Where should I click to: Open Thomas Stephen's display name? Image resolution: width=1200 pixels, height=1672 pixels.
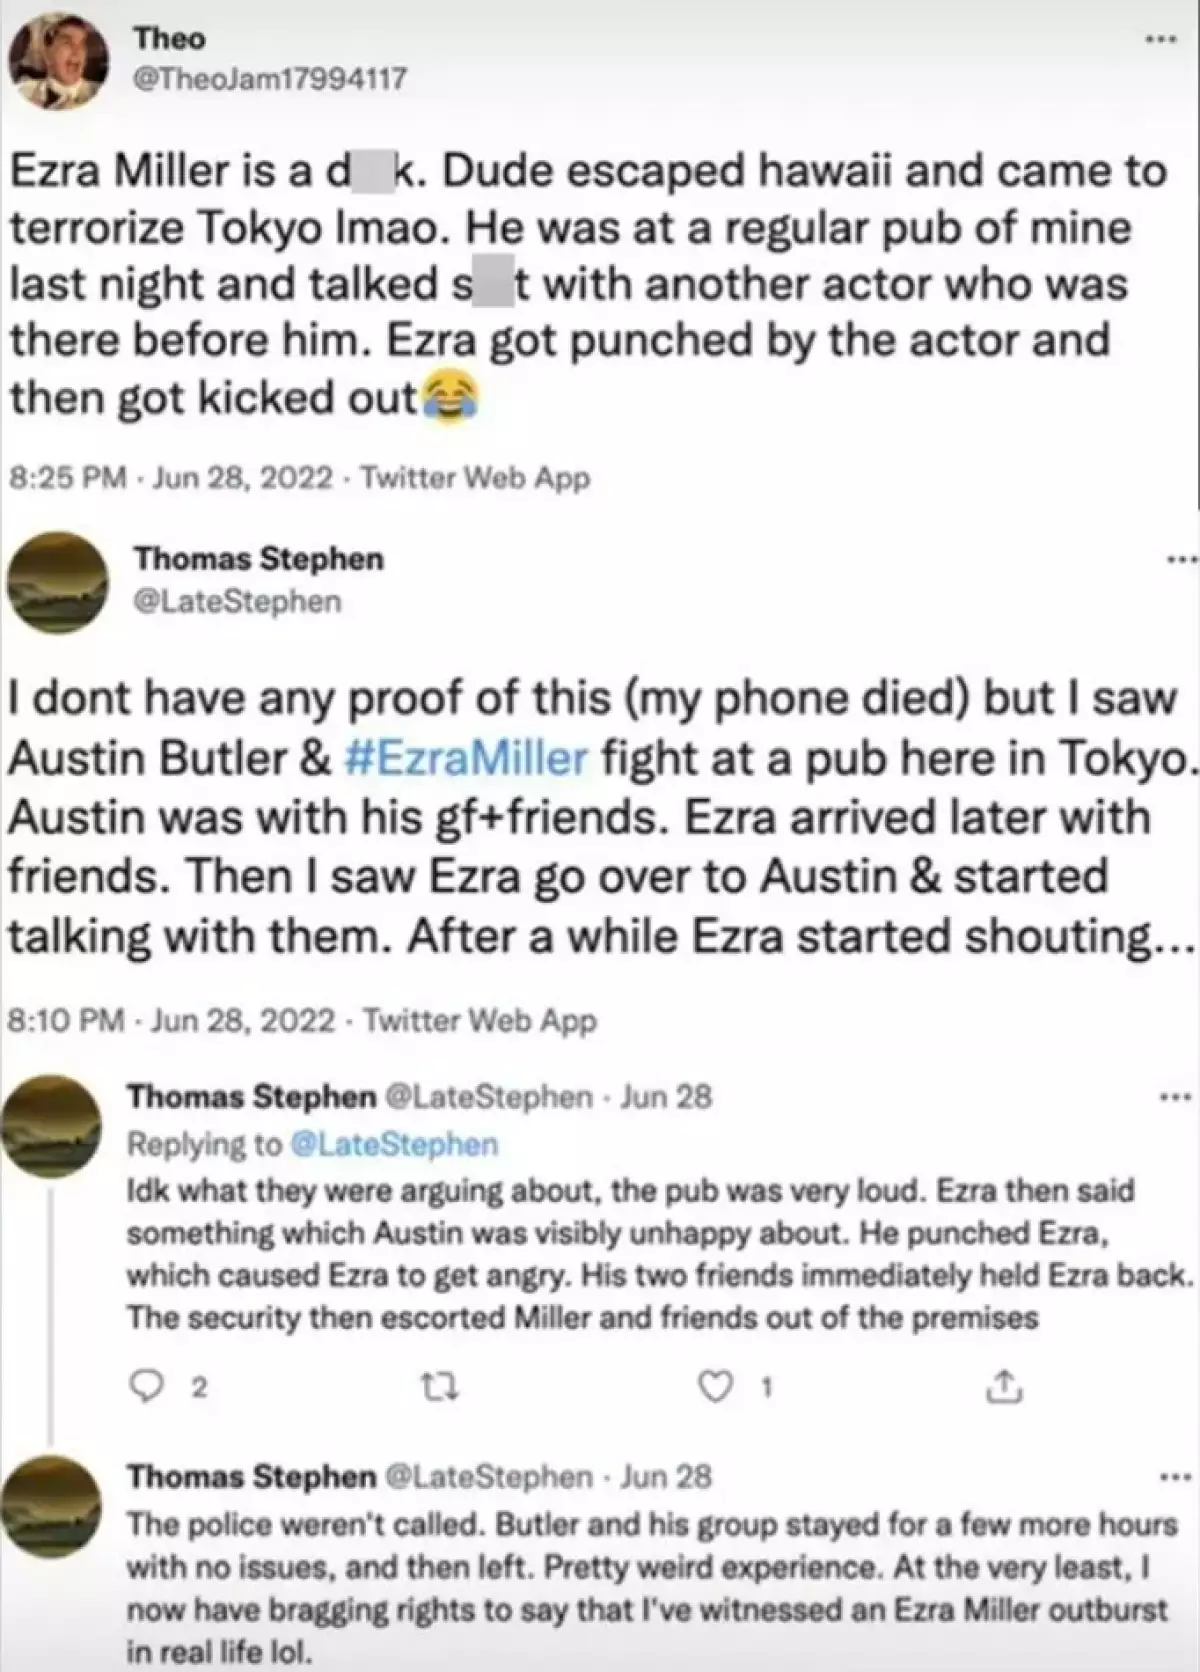(256, 559)
